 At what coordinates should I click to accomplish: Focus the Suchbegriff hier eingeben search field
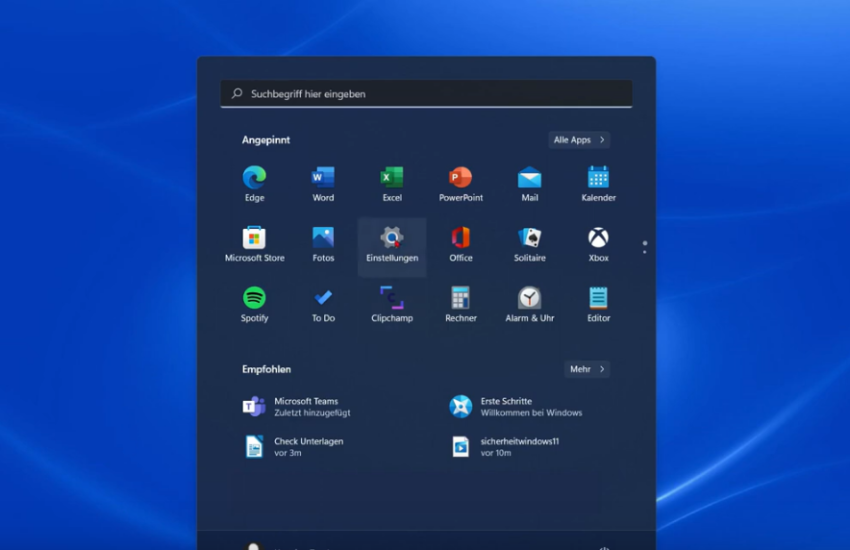(x=426, y=94)
